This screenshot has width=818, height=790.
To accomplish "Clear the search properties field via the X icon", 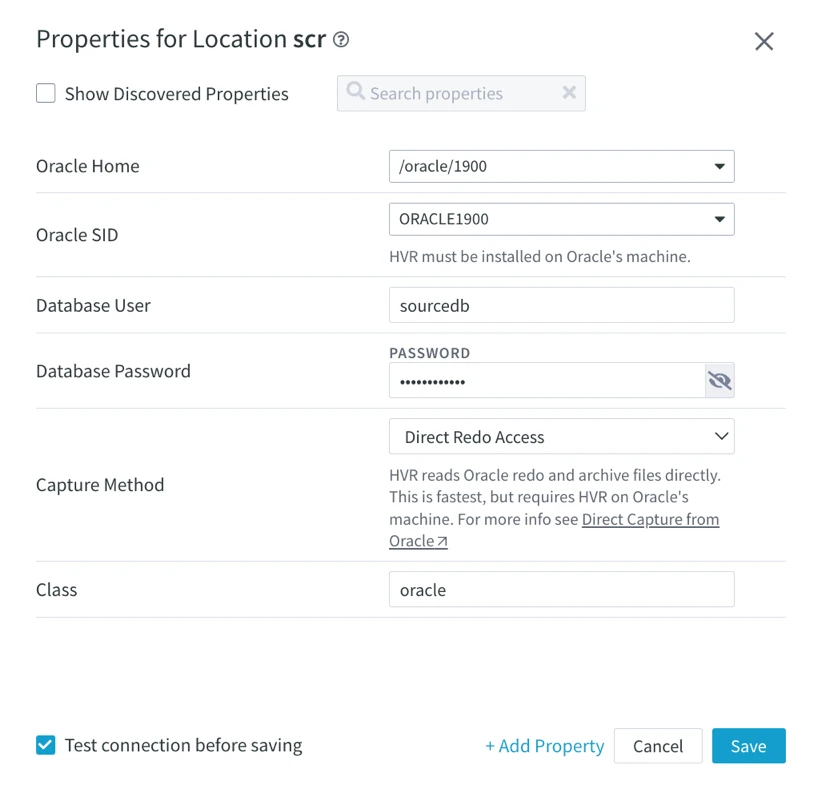I will (x=570, y=93).
